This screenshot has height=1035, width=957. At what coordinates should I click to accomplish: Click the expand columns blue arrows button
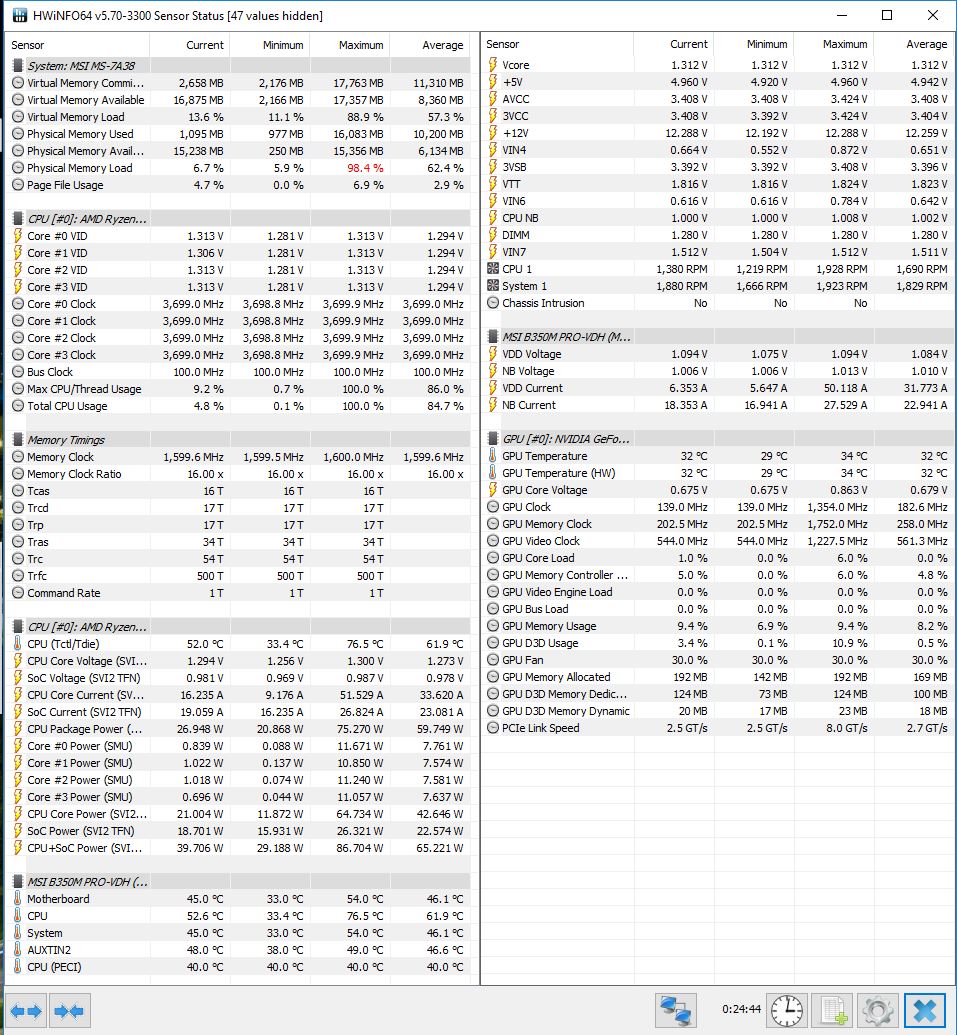click(26, 1011)
